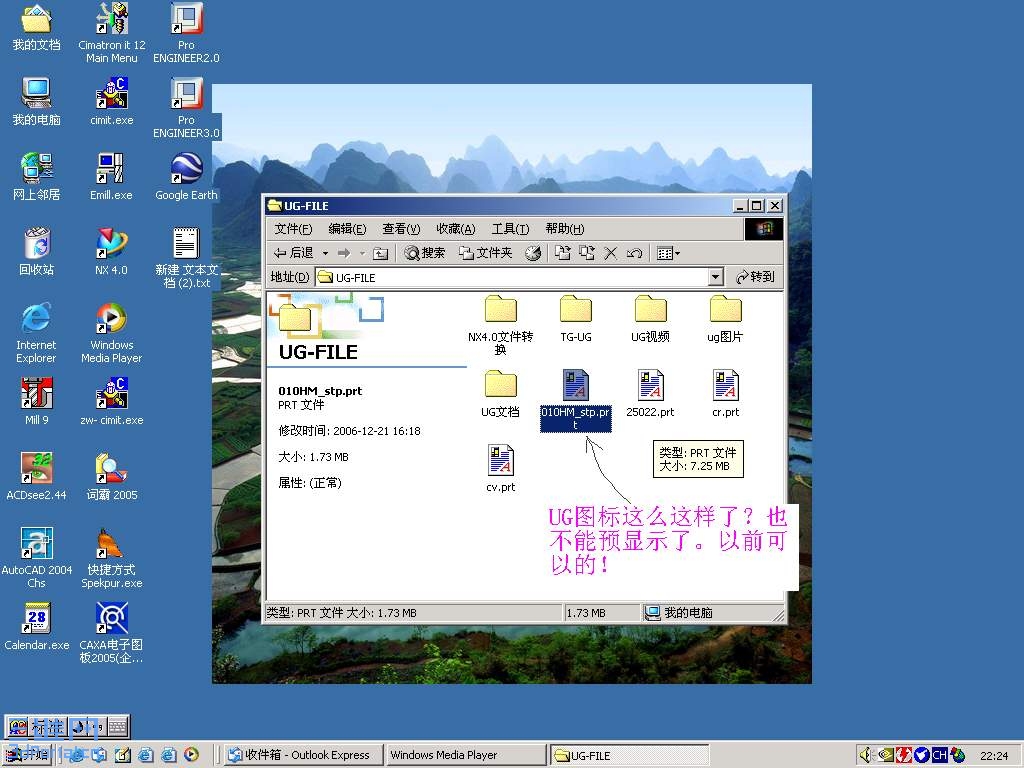Click the 修改时间: 2006-12-21 16:18 detail text

coord(349,431)
